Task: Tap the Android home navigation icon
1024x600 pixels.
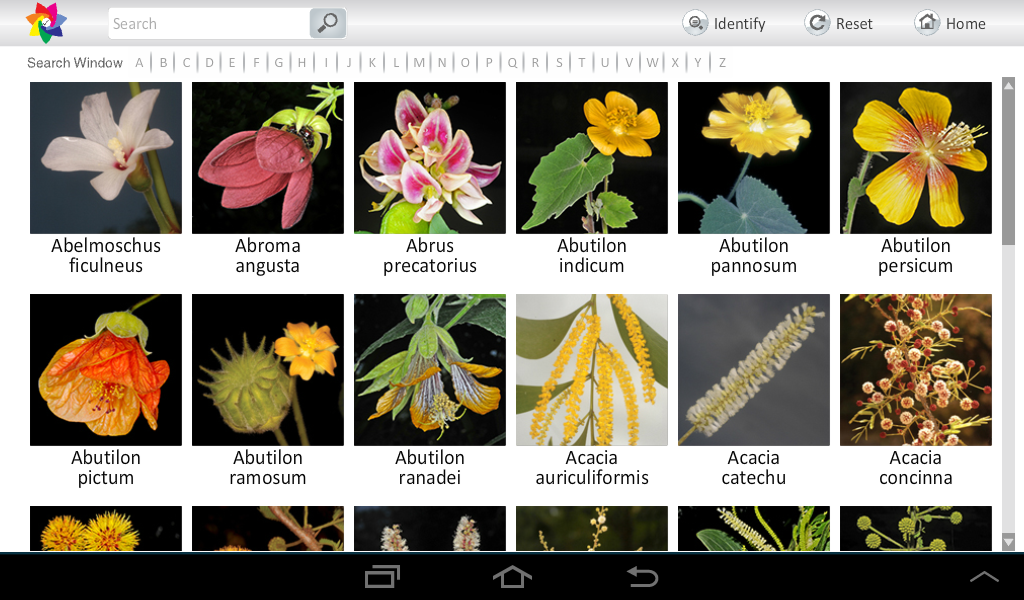Action: point(512,576)
